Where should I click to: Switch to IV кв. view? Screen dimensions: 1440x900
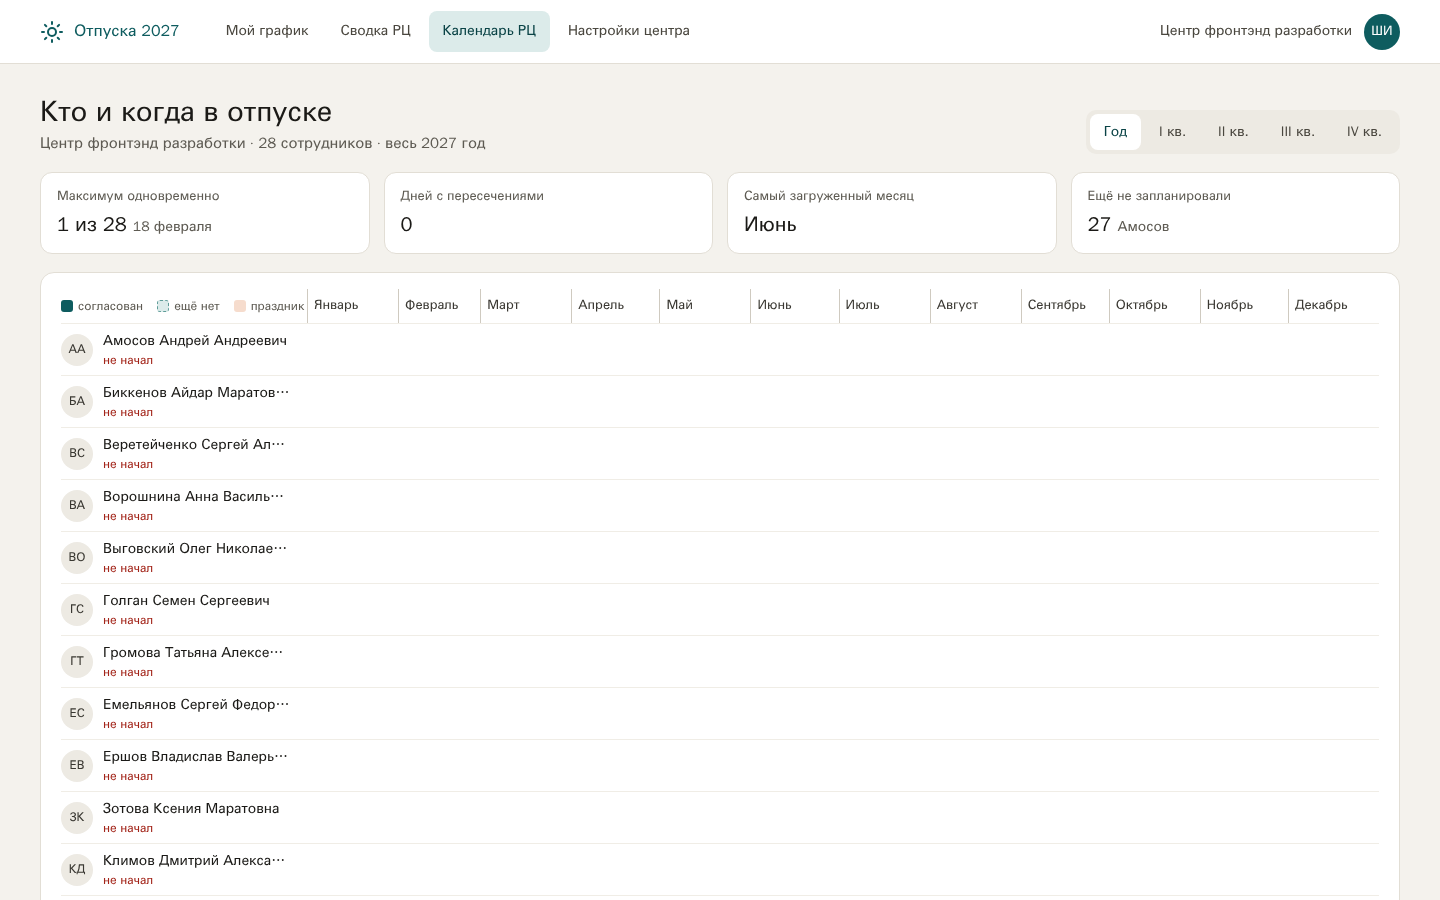click(1364, 132)
